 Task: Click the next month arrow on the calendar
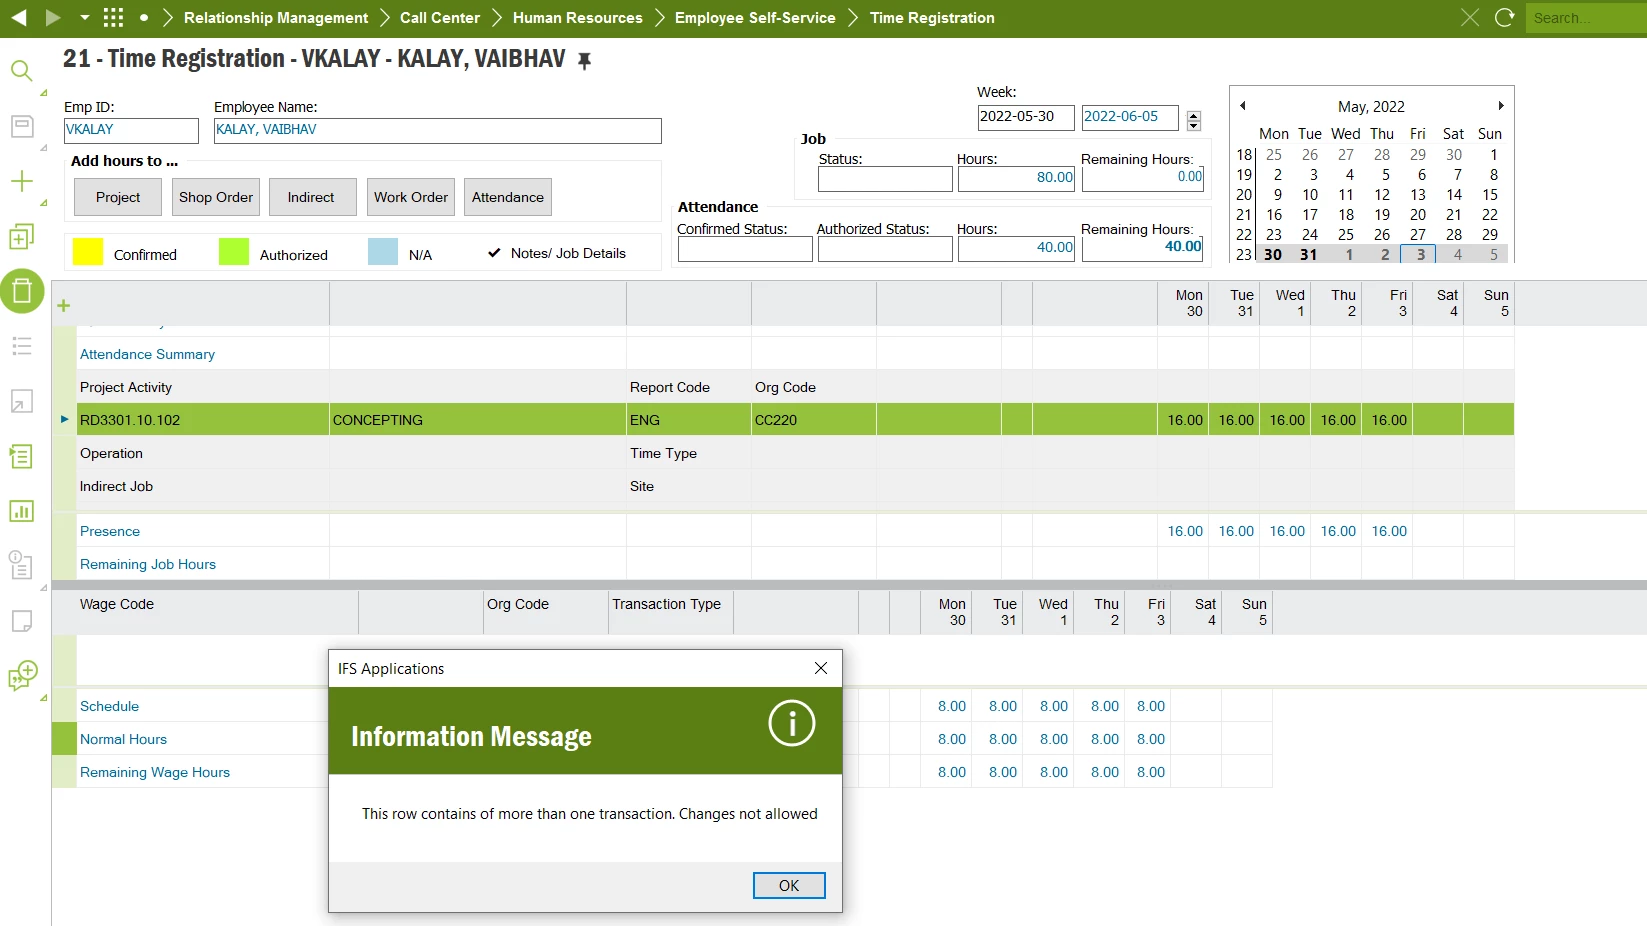point(1500,105)
